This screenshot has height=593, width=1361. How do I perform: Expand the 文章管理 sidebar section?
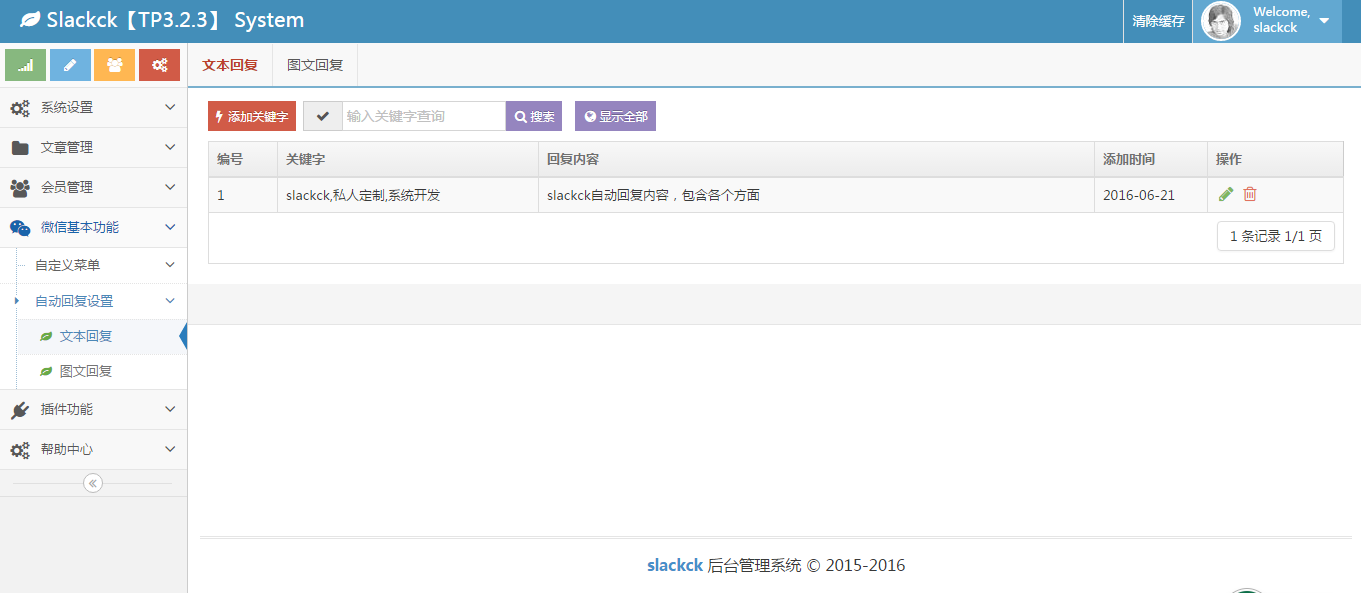coord(93,147)
